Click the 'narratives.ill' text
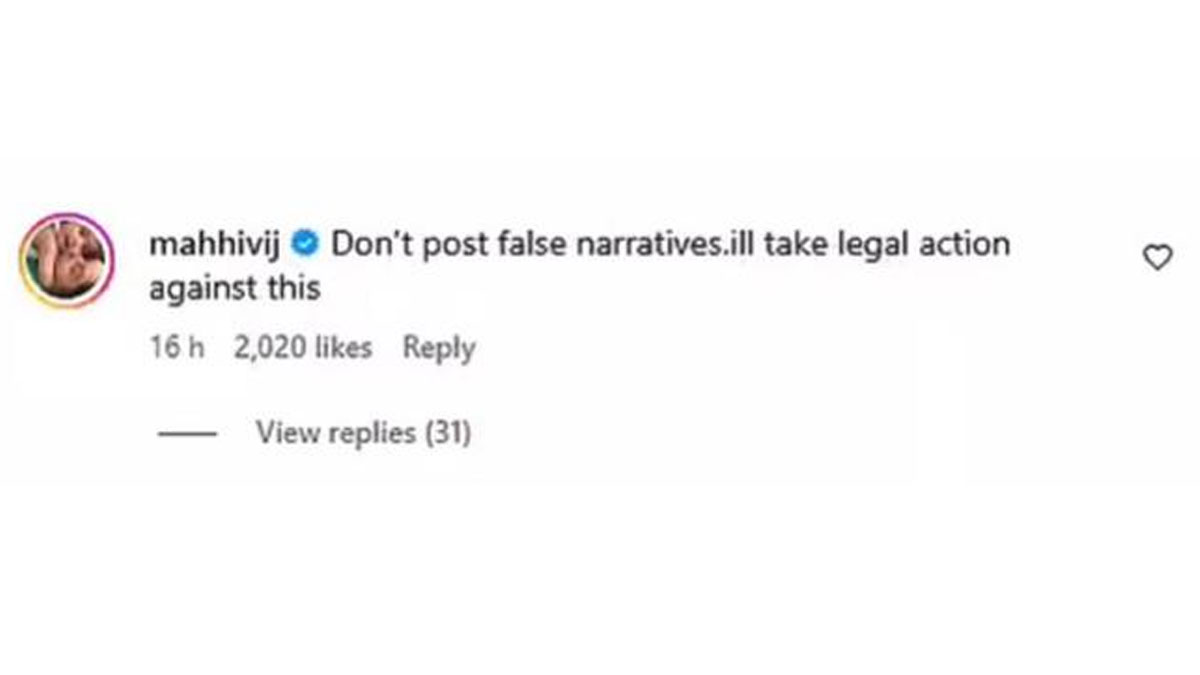The height and width of the screenshot is (675, 1200). coord(670,244)
